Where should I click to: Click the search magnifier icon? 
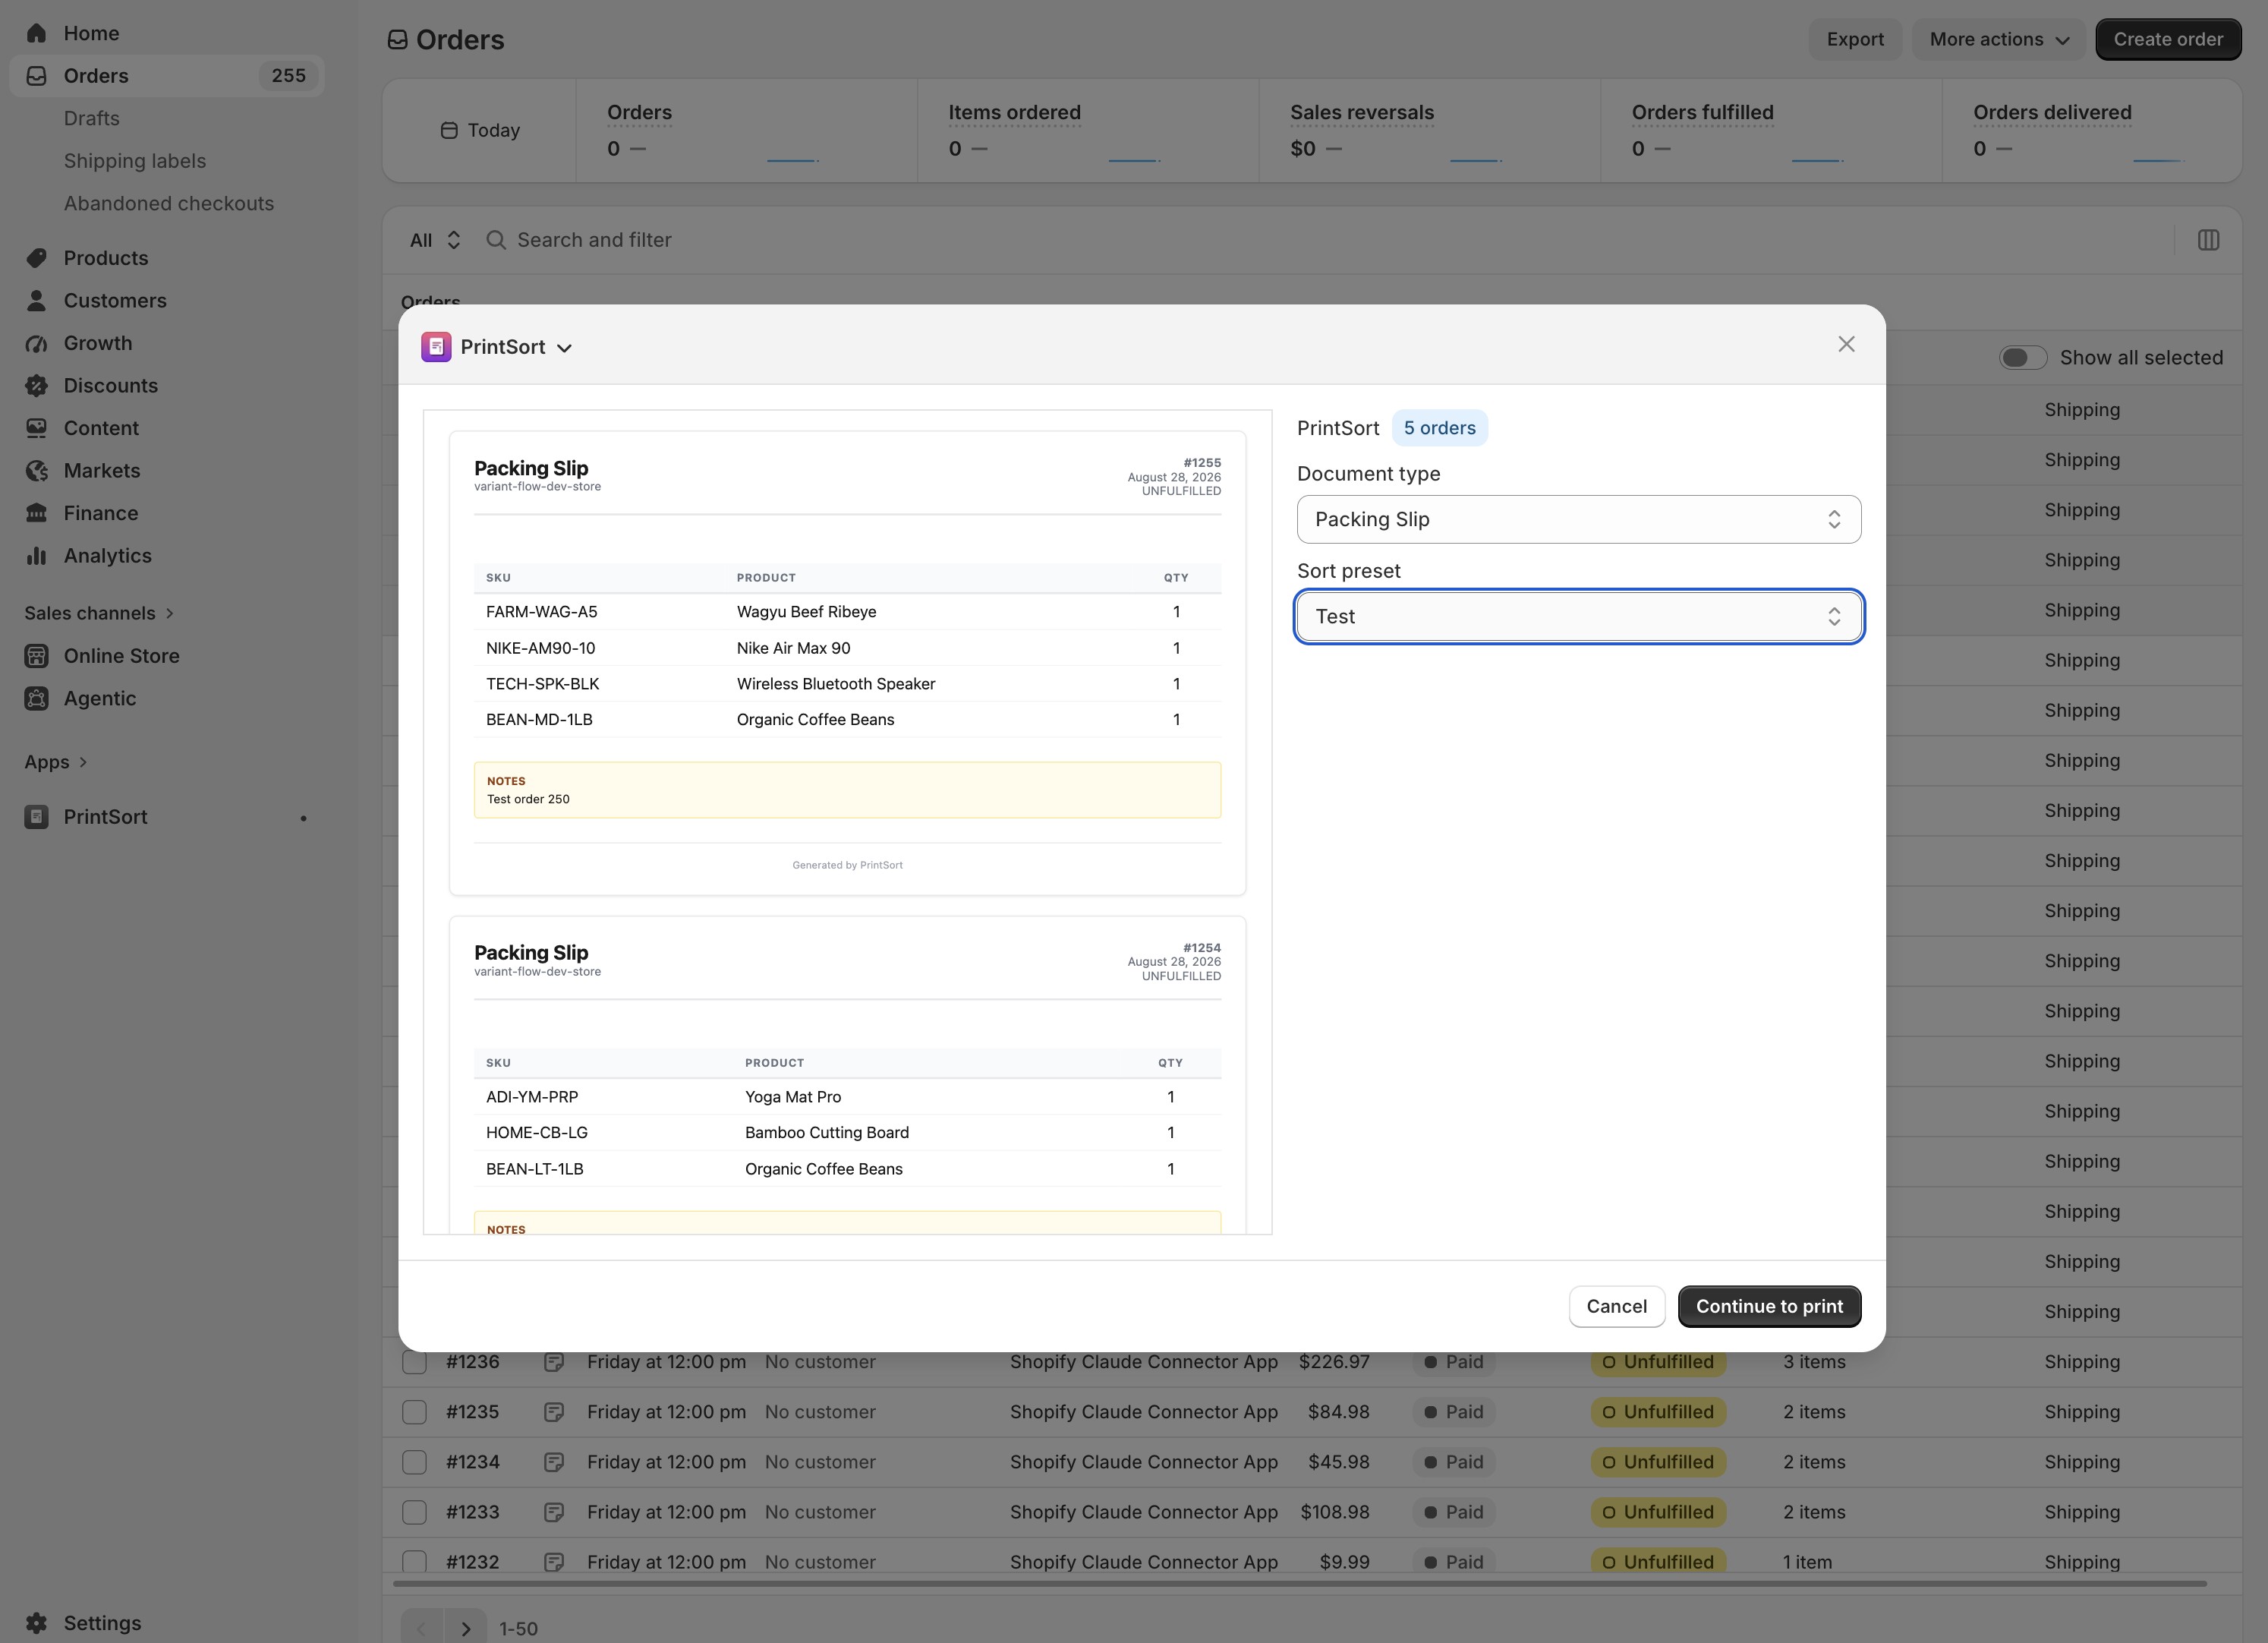pyautogui.click(x=495, y=240)
